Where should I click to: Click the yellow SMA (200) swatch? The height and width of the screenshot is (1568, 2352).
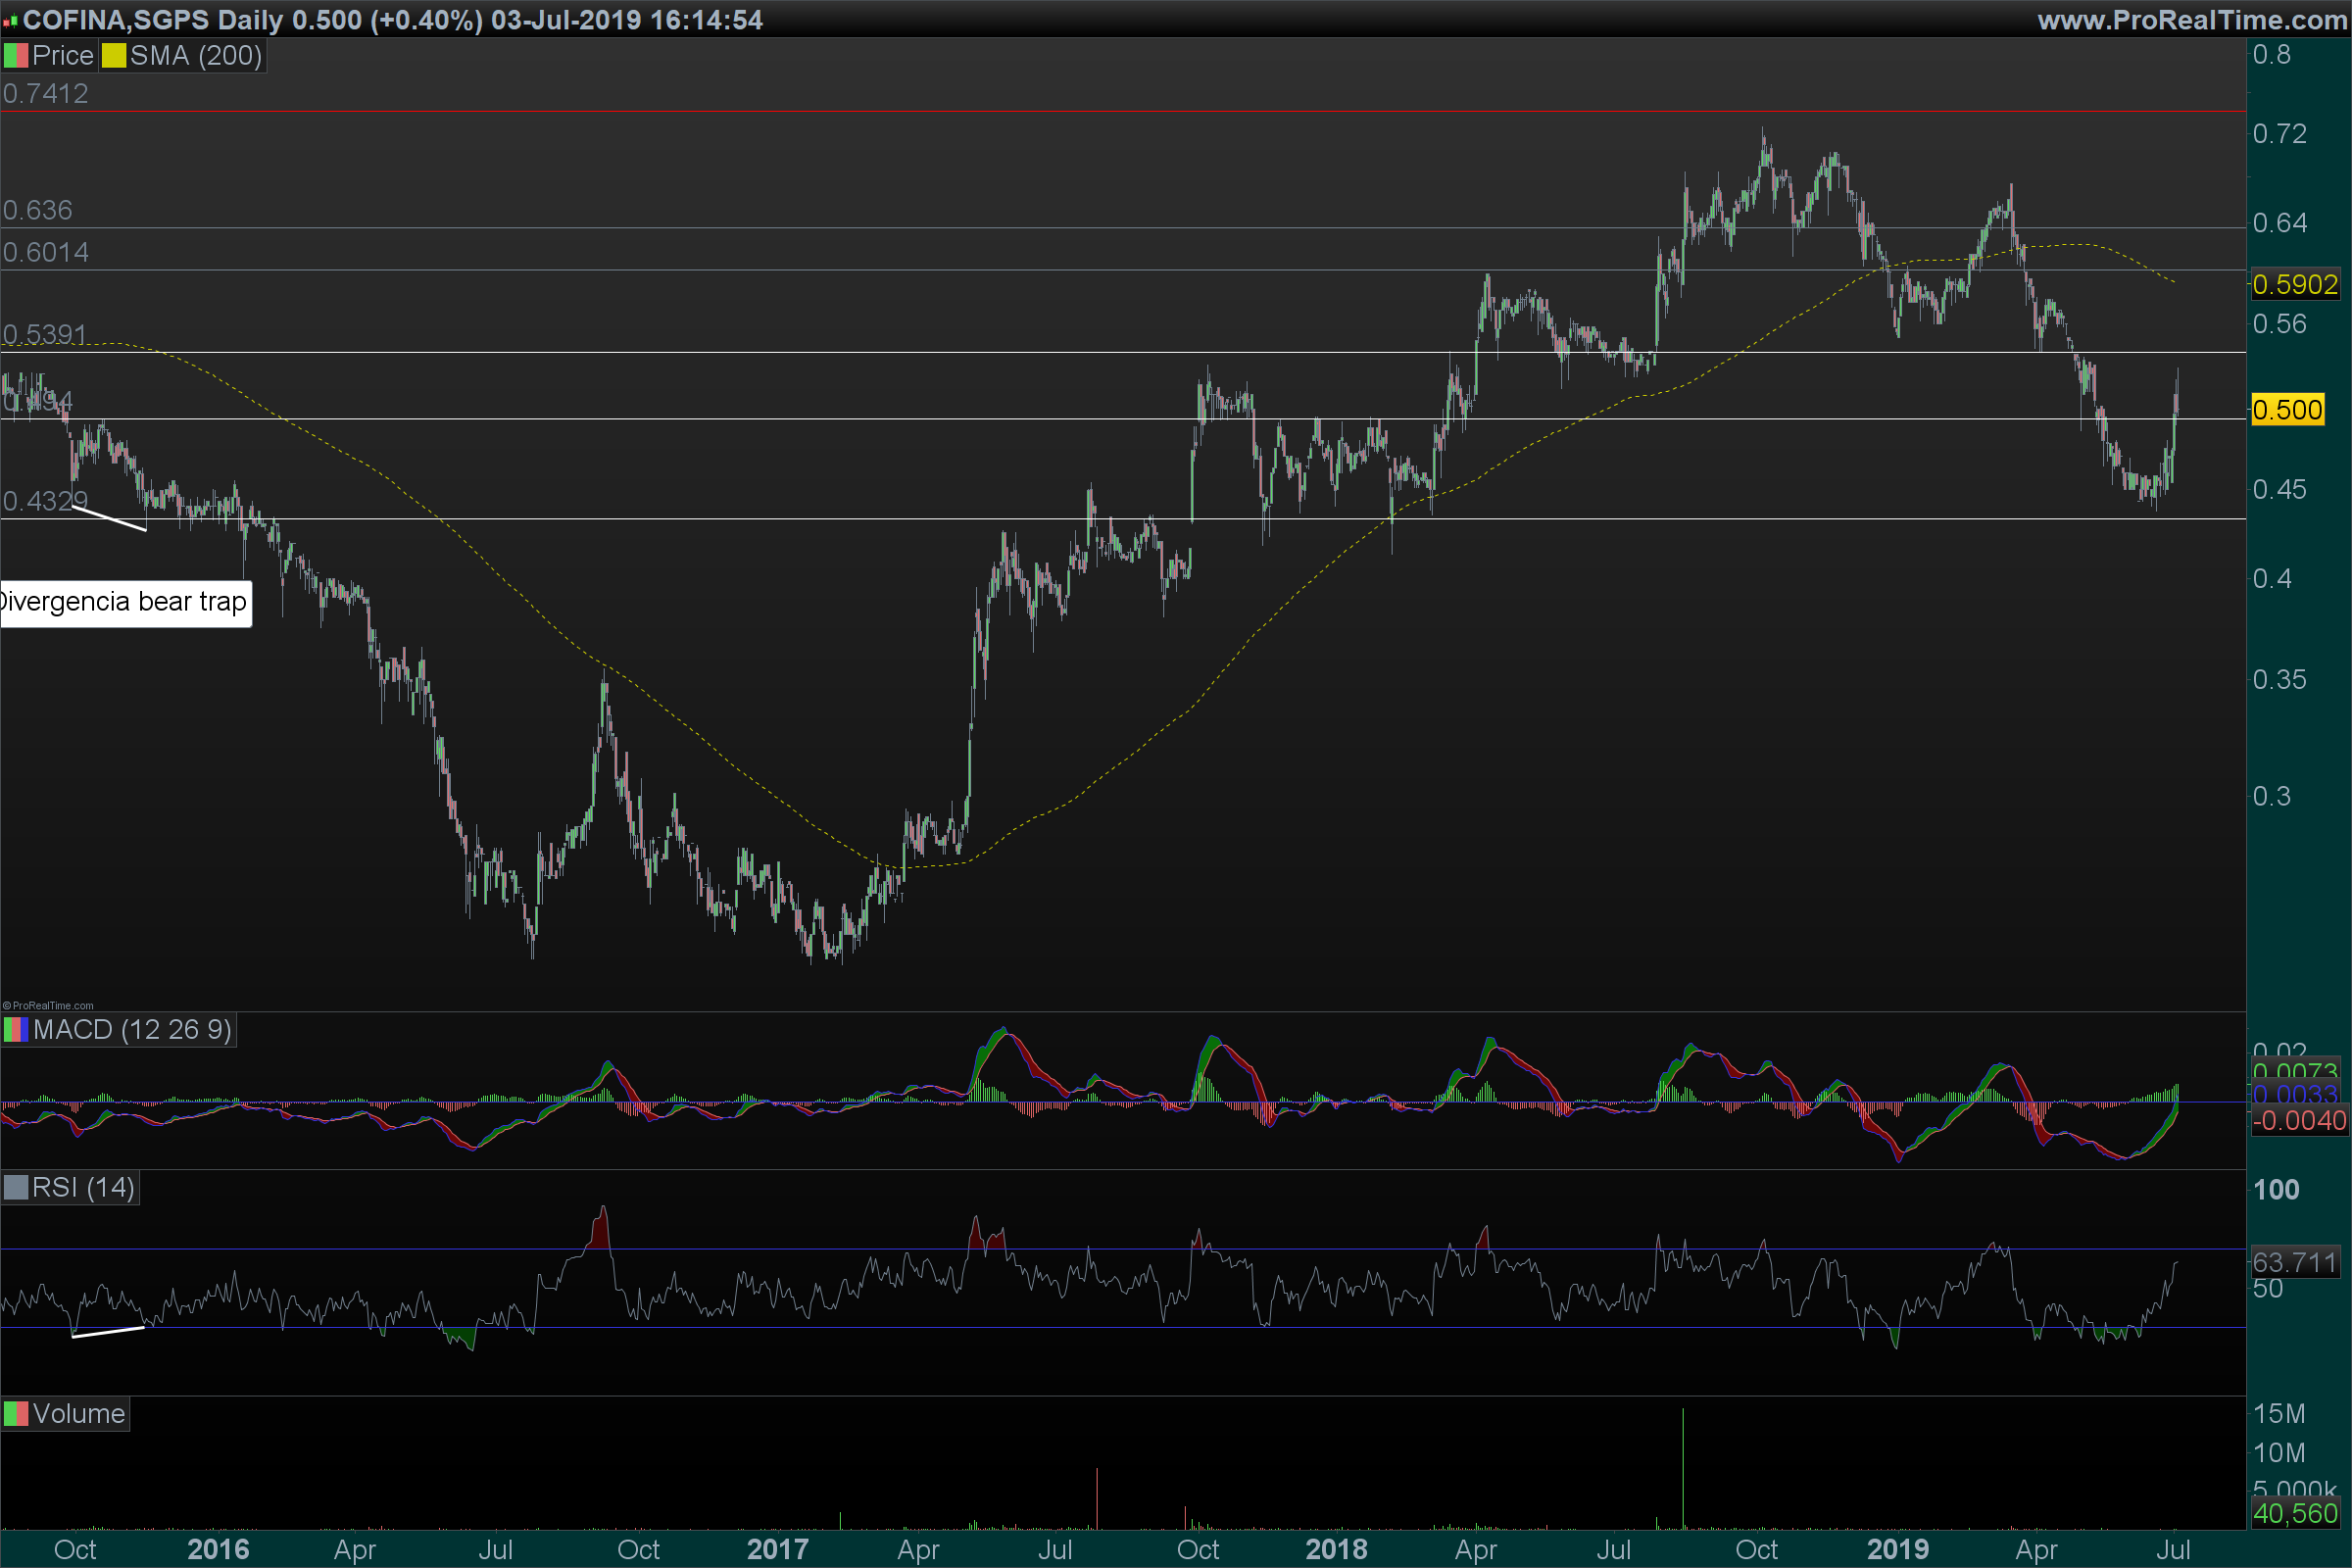[x=114, y=56]
